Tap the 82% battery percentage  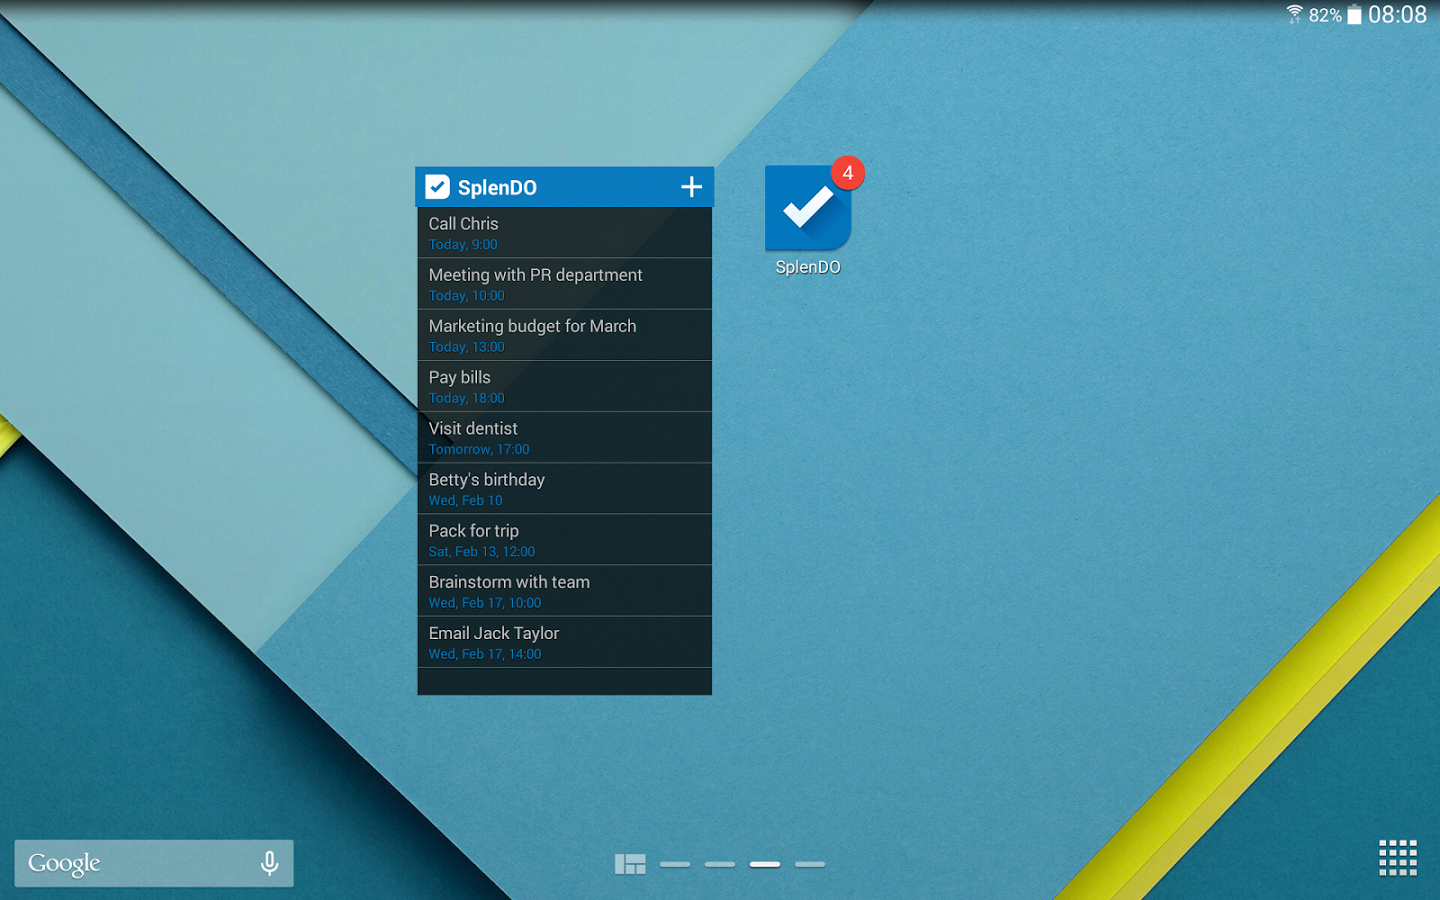(1325, 15)
